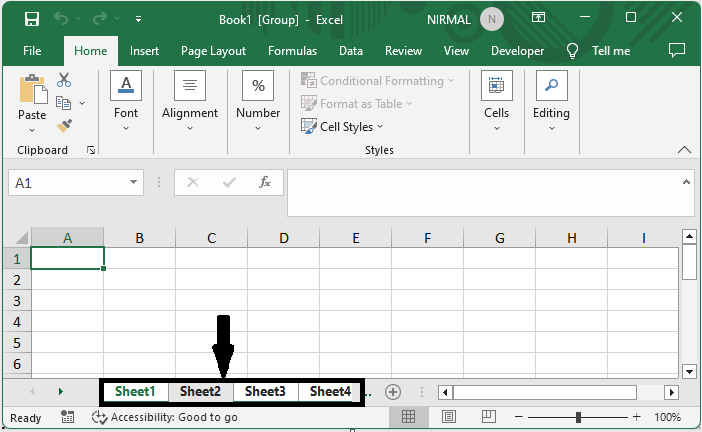Switch to the Review tab
This screenshot has height=432, width=702.
(x=403, y=51)
